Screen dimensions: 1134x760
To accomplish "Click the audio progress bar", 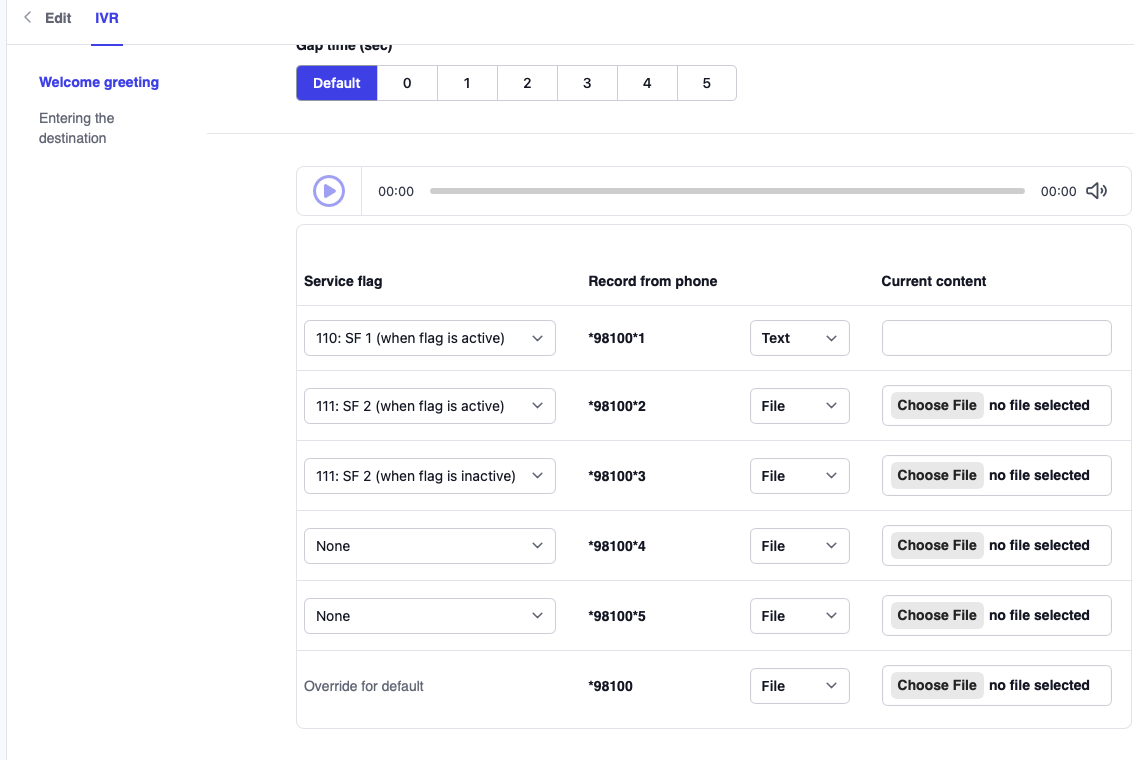I will (727, 191).
